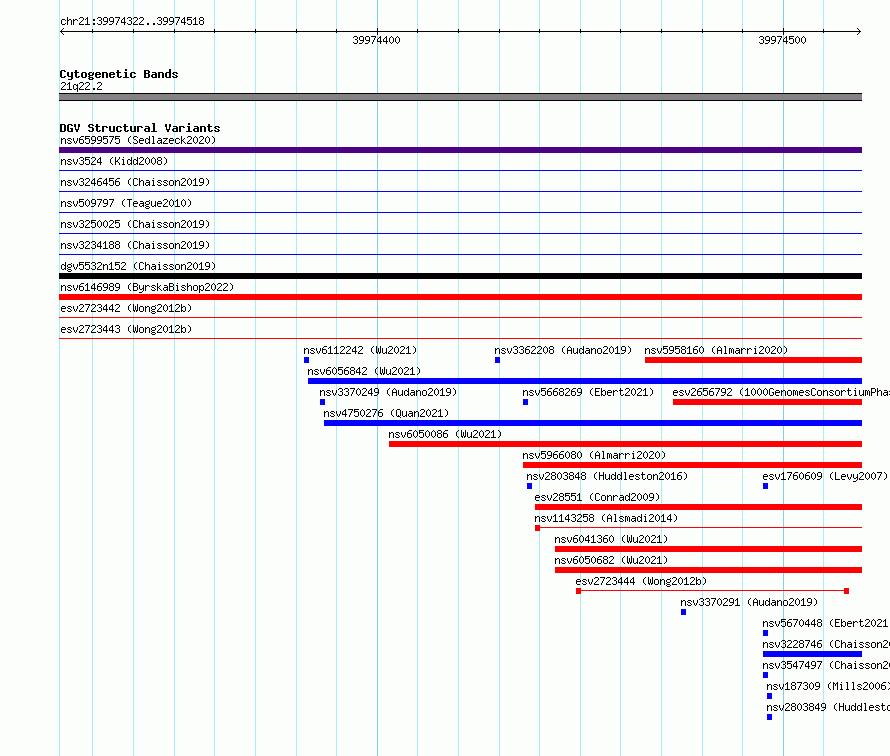This screenshot has height=756, width=890.
Task: Click nsv5668269 (Ebert2021) label
Action: [x=588, y=392]
